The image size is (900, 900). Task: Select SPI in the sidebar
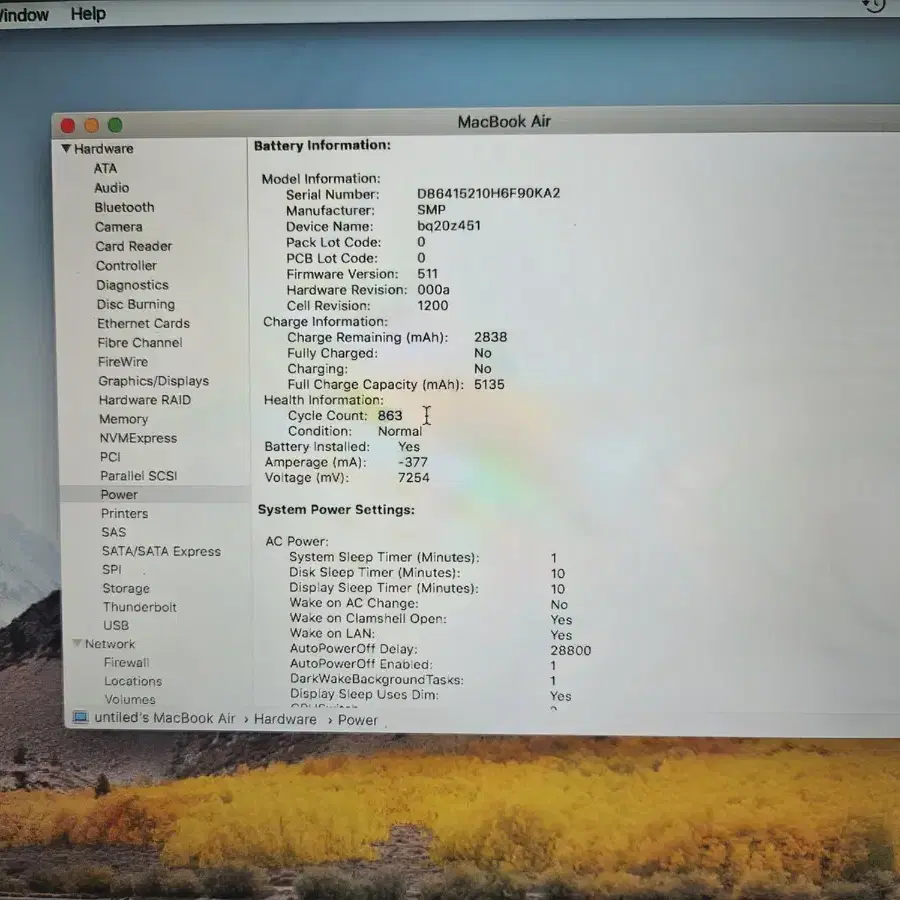click(112, 569)
